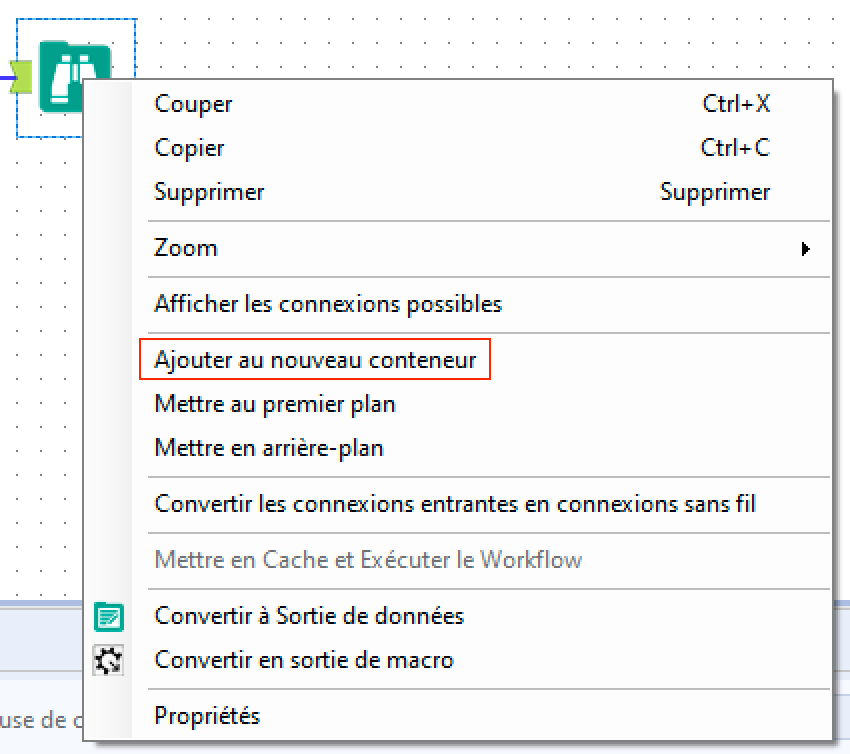Choose Couper from the context menu
The width and height of the screenshot is (850, 754).
coord(193,104)
